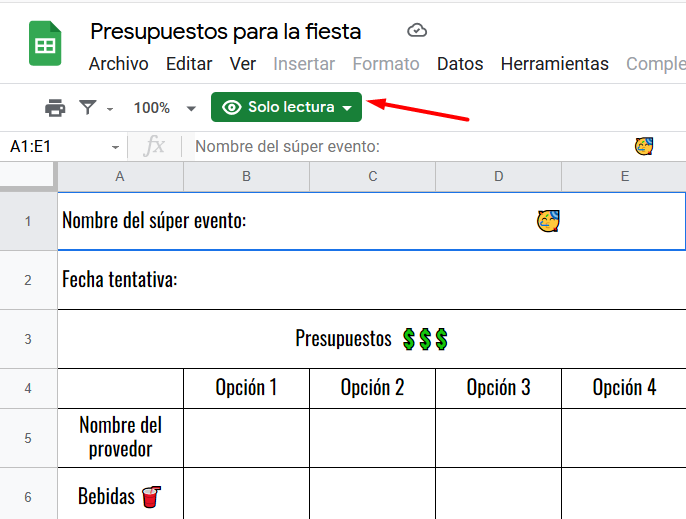Image resolution: width=686 pixels, height=519 pixels.
Task: Open the Herramientas menu
Action: 554,64
